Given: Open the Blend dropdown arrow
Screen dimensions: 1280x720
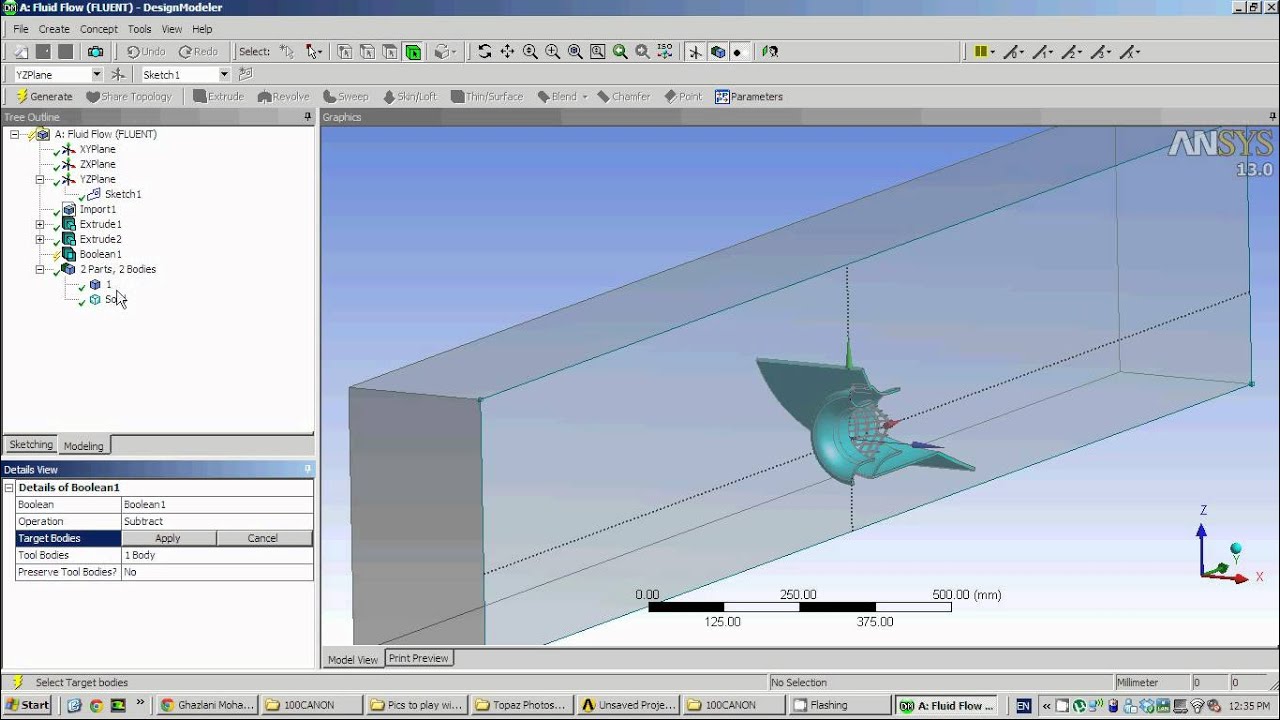Looking at the screenshot, I should (585, 97).
